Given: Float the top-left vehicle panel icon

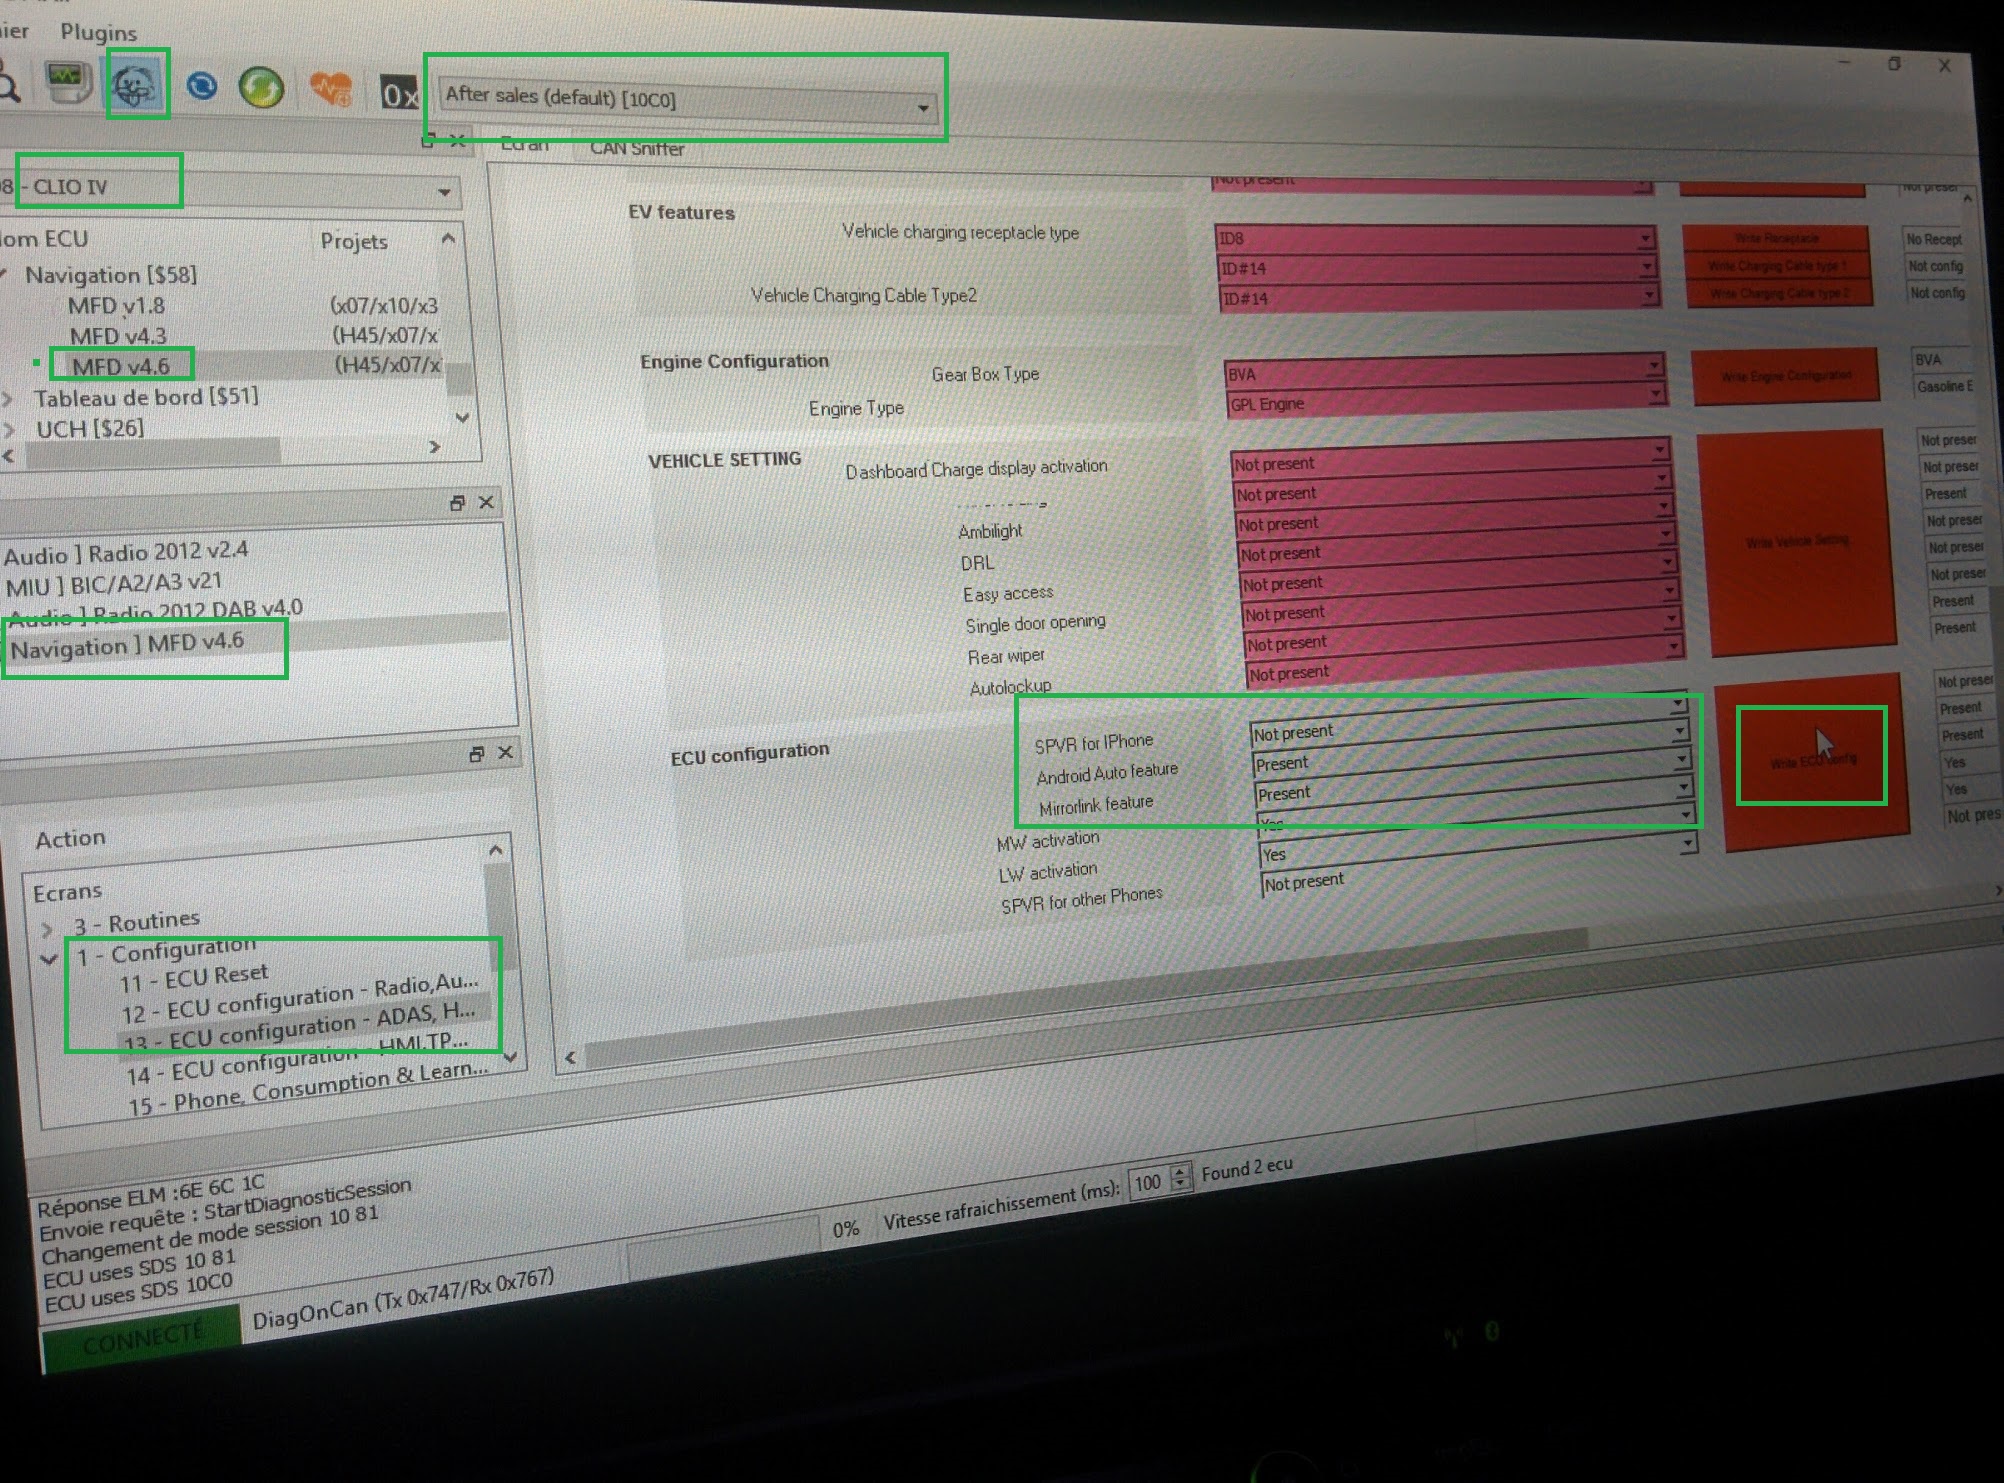Looking at the screenshot, I should pyautogui.click(x=428, y=141).
